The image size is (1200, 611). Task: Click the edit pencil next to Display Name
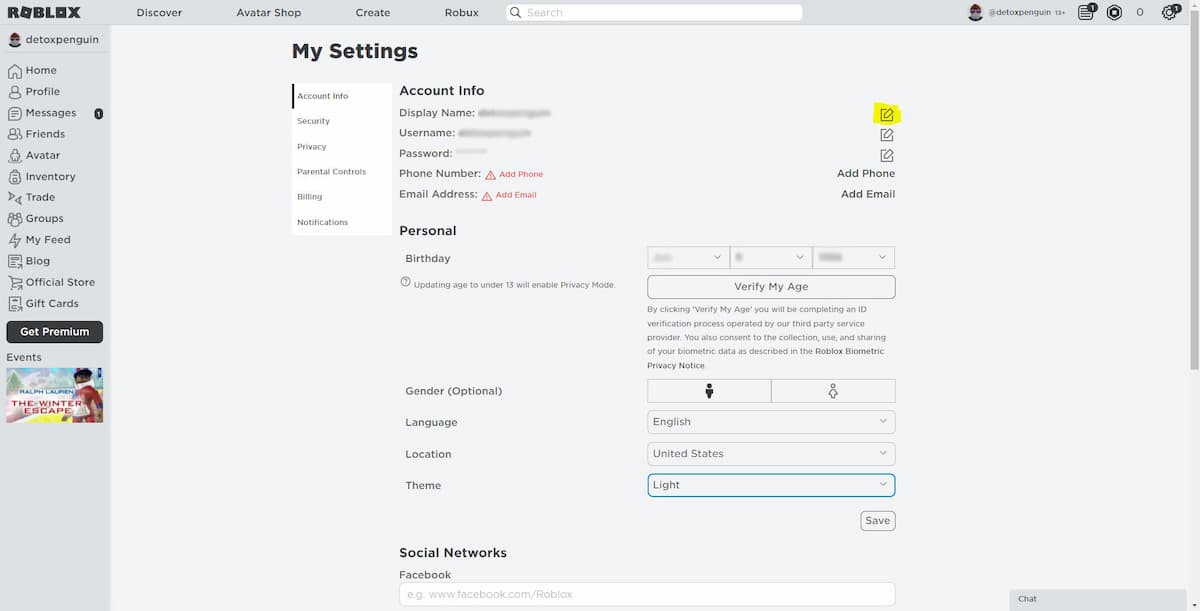(x=886, y=113)
